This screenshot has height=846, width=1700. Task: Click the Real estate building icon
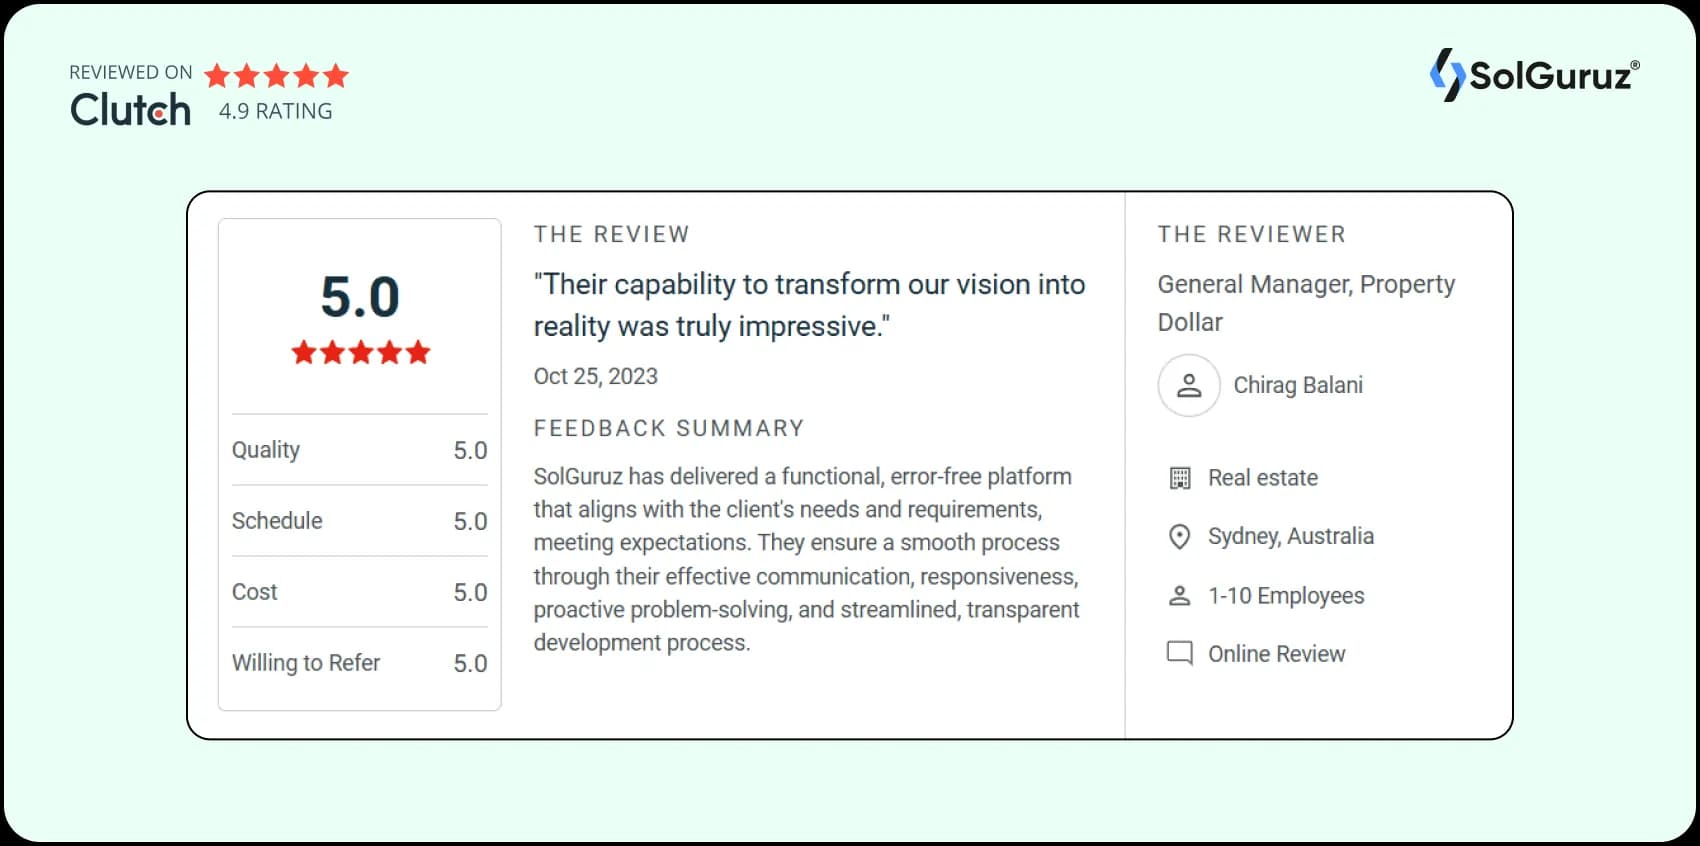(x=1180, y=478)
